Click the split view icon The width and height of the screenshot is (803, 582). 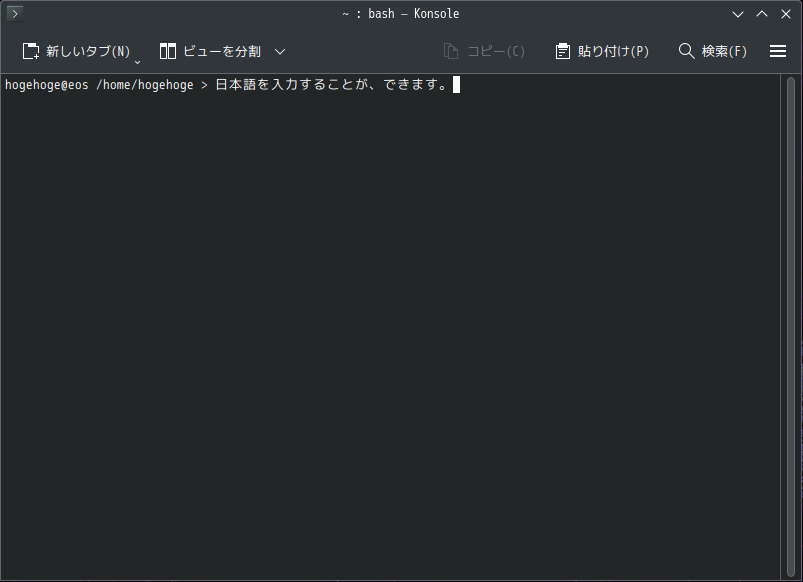[x=168, y=51]
